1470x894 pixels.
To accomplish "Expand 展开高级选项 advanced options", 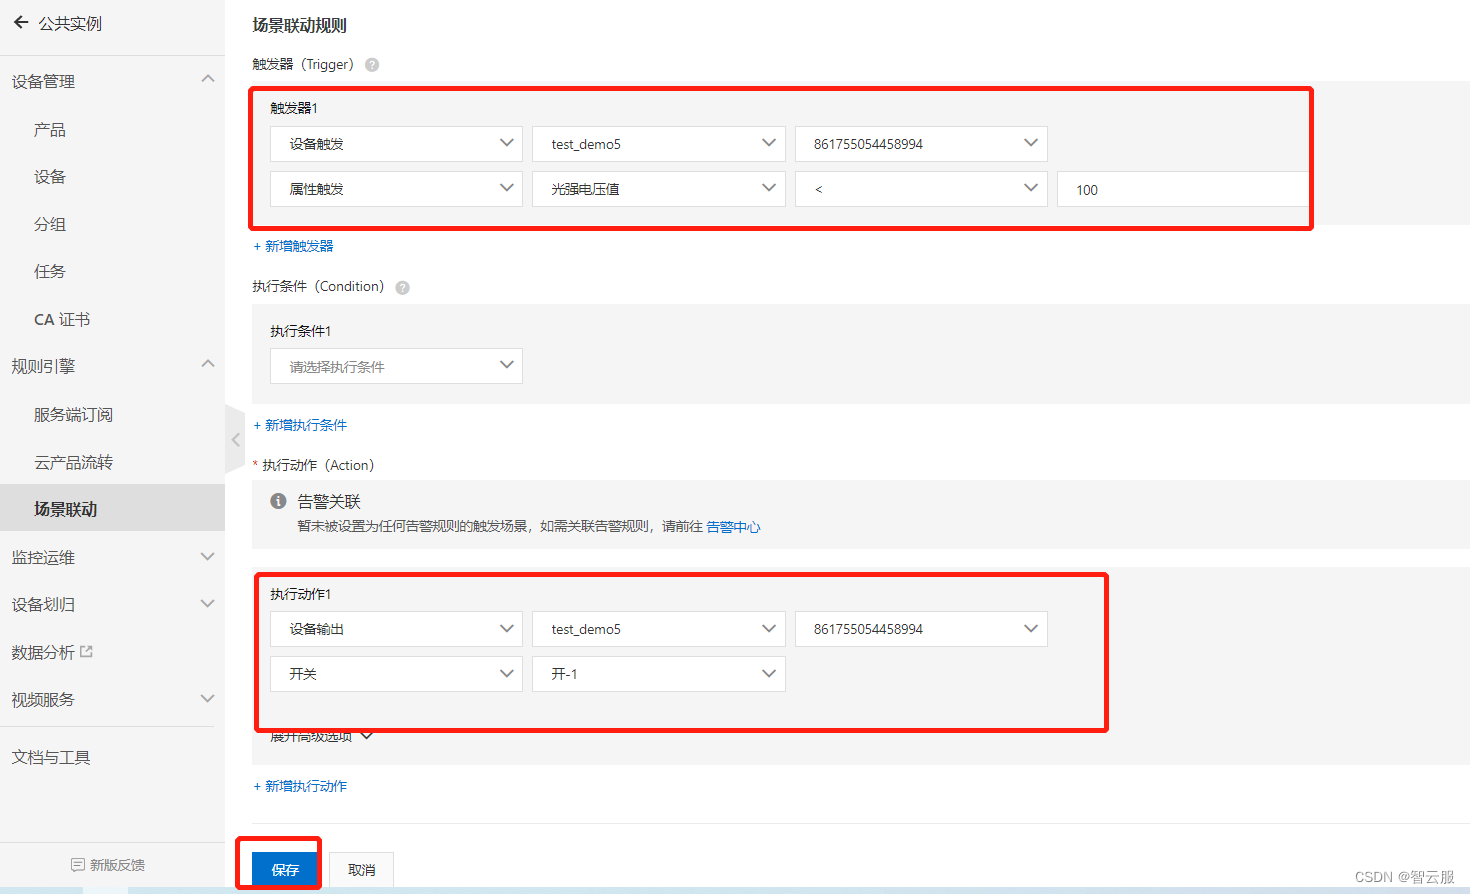I will tap(320, 737).
